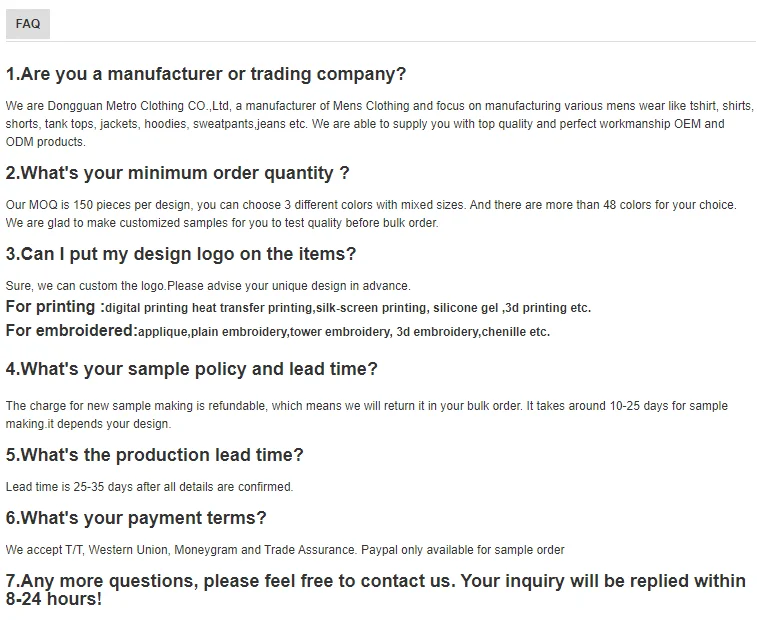Click the 'payment terms' heading
Screen dimensions: 757x620
(136, 518)
